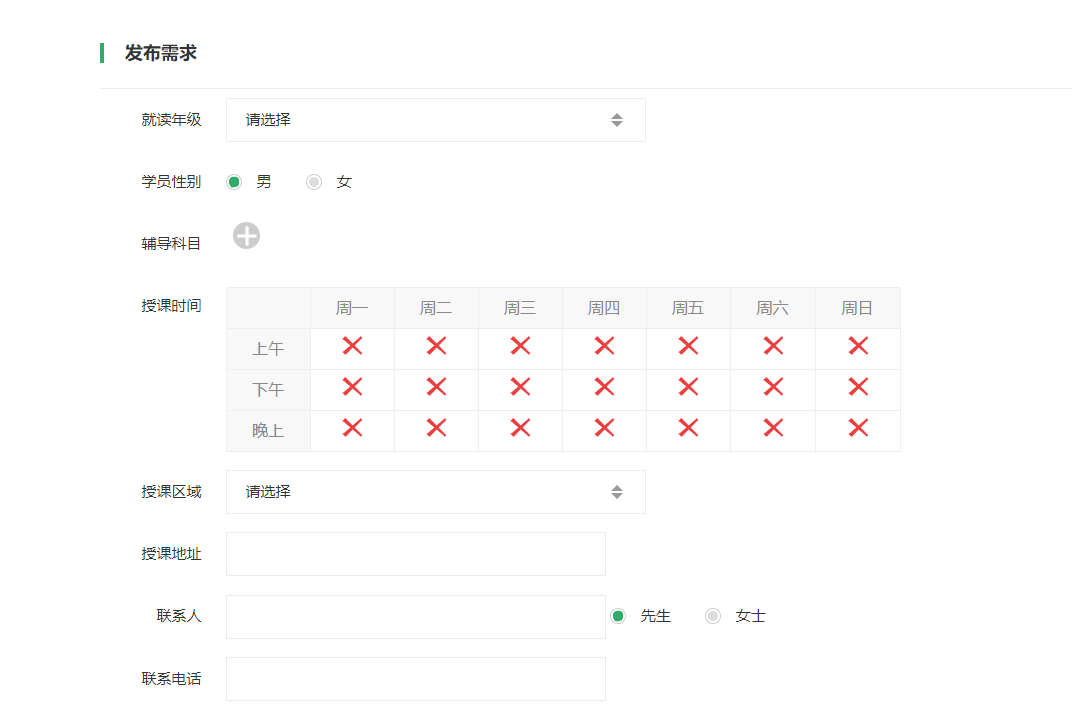This screenshot has width=1072, height=705.
Task: Select 男 as student gender
Action: pos(234,182)
